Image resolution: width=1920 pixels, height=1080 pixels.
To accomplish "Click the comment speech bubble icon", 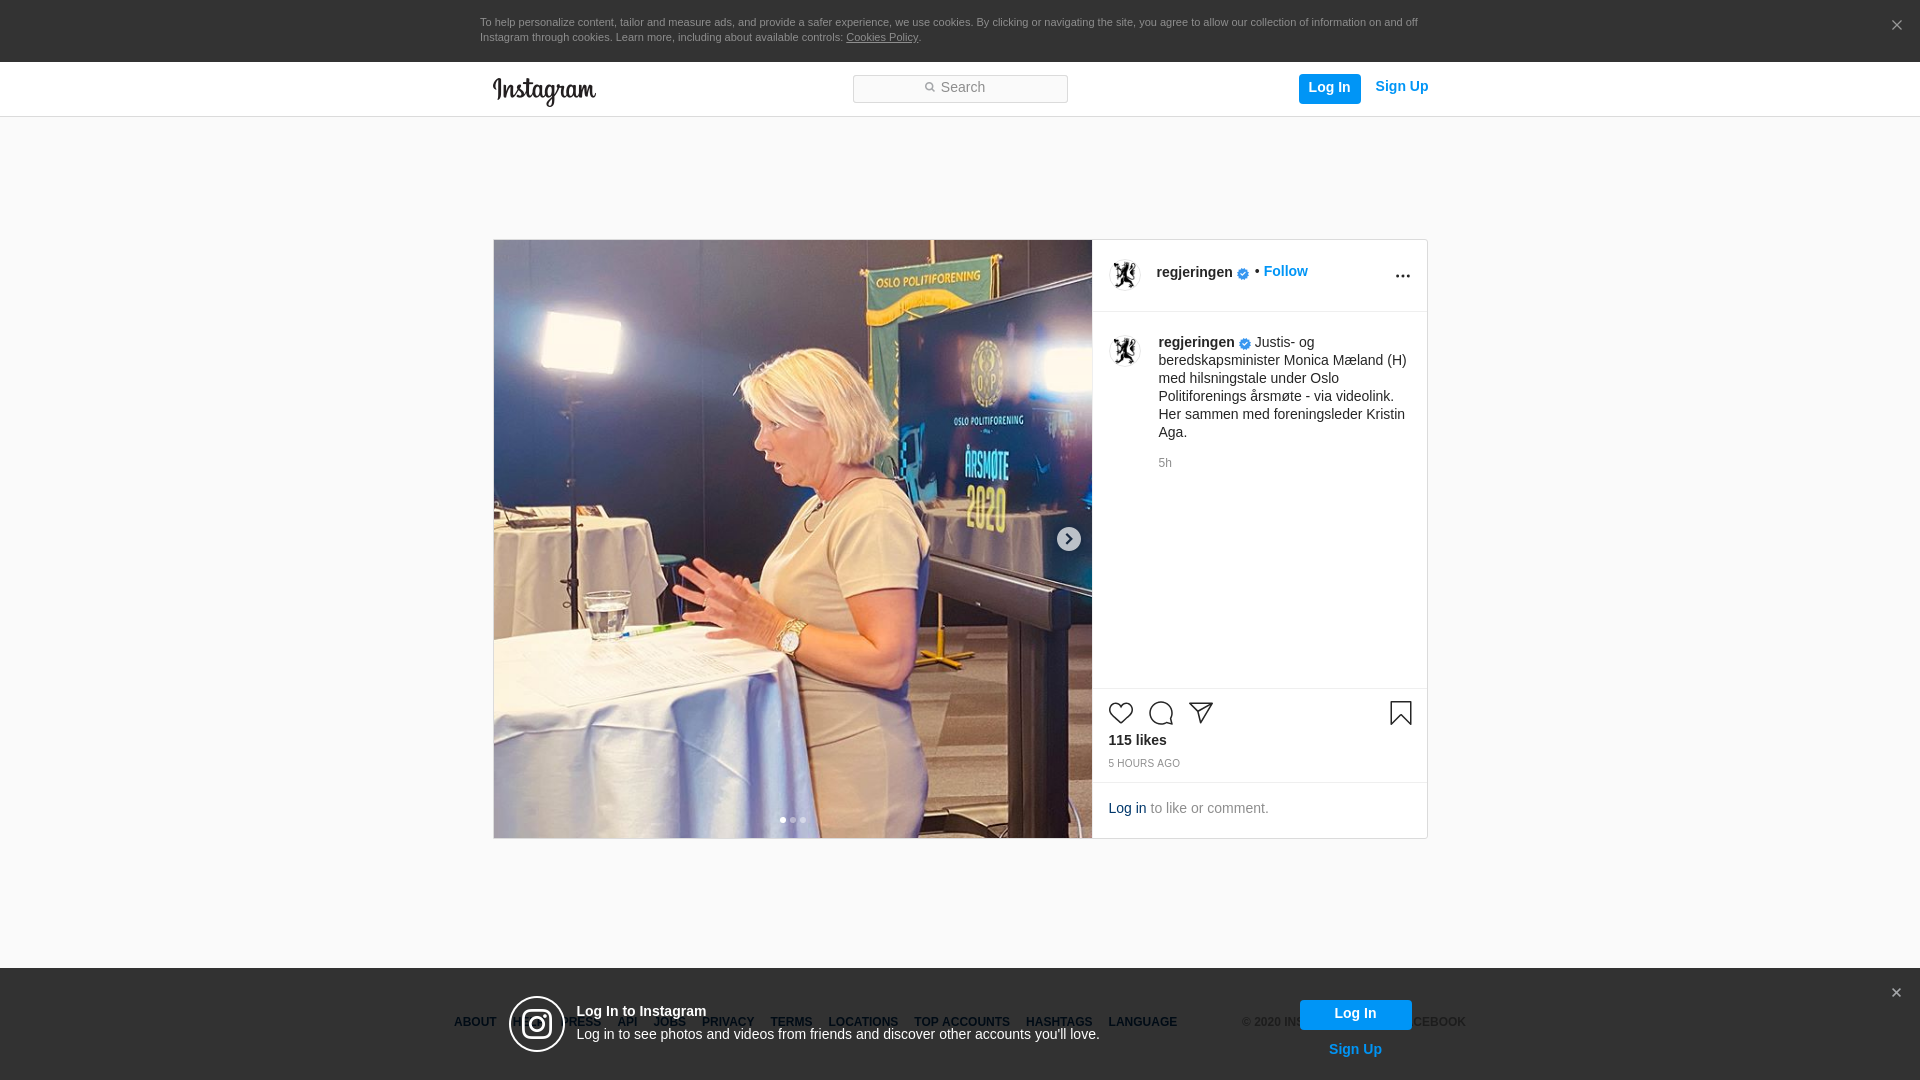I will 1160,713.
